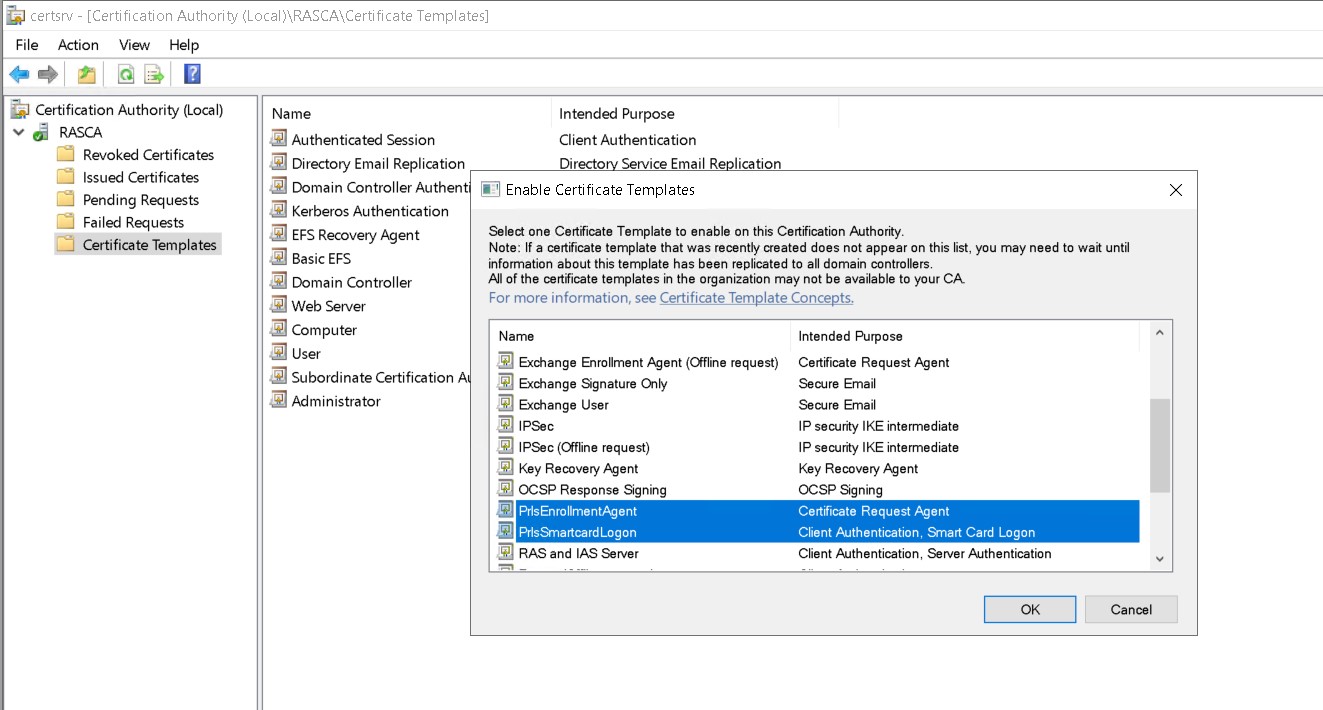Click the Revoked Certificates folder icon

pyautogui.click(x=66, y=155)
